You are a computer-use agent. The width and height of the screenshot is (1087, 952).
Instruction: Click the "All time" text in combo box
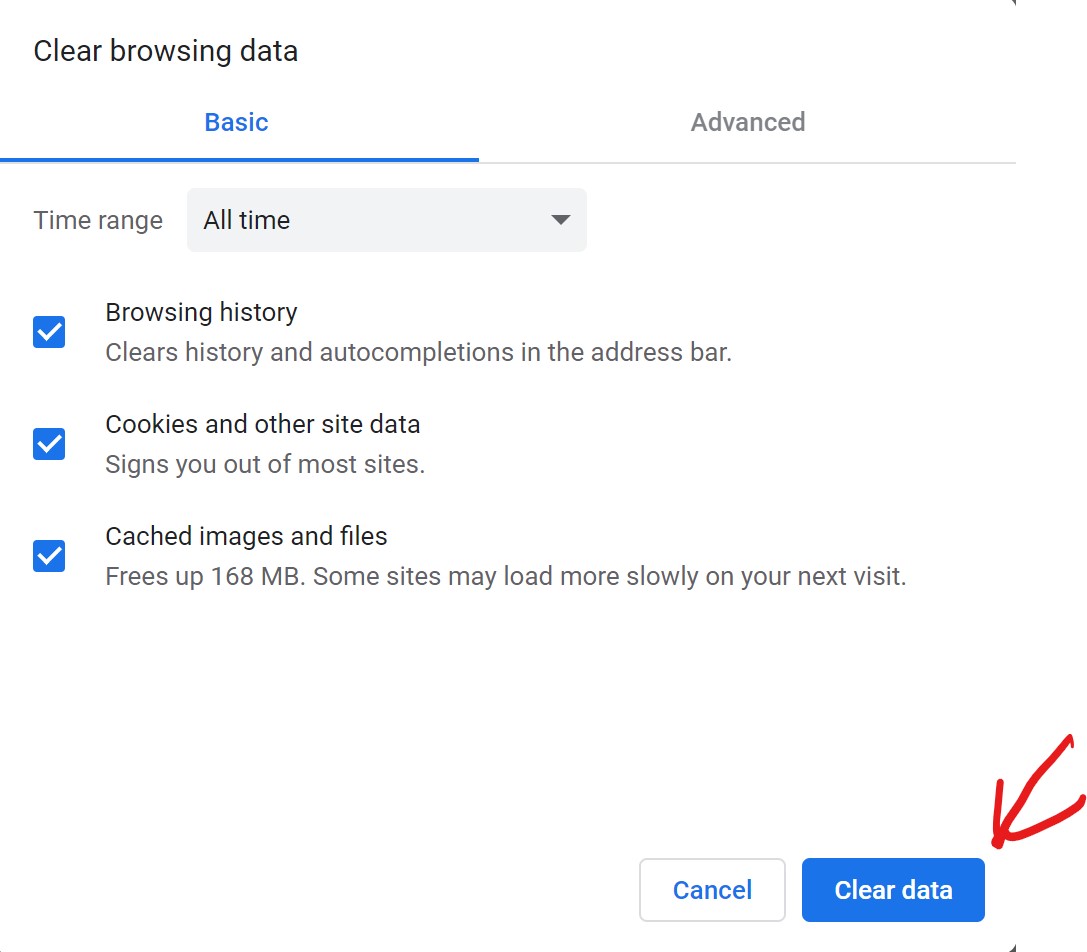(247, 220)
